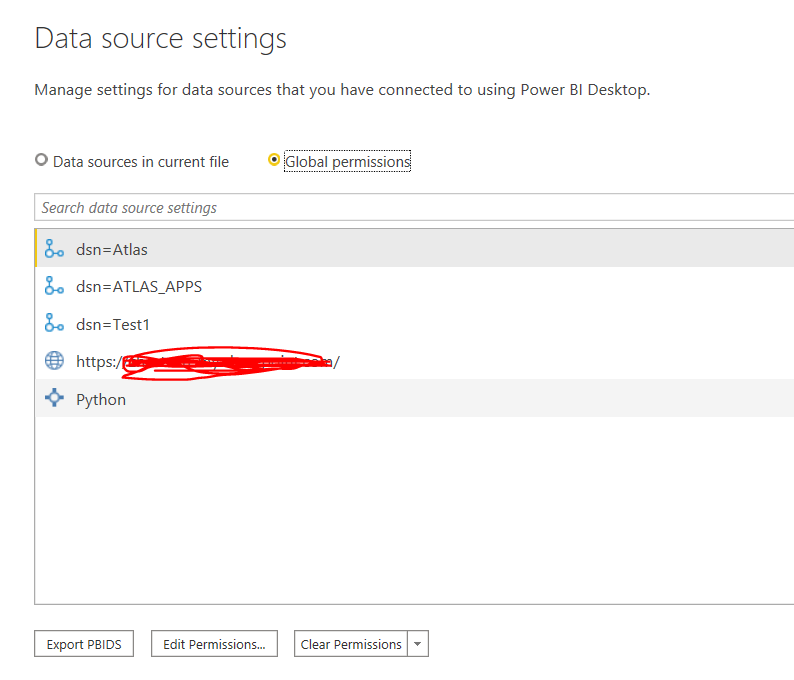This screenshot has height=680, width=794.
Task: Select the dsn=ATLAS_APPS list entry
Action: click(x=139, y=287)
